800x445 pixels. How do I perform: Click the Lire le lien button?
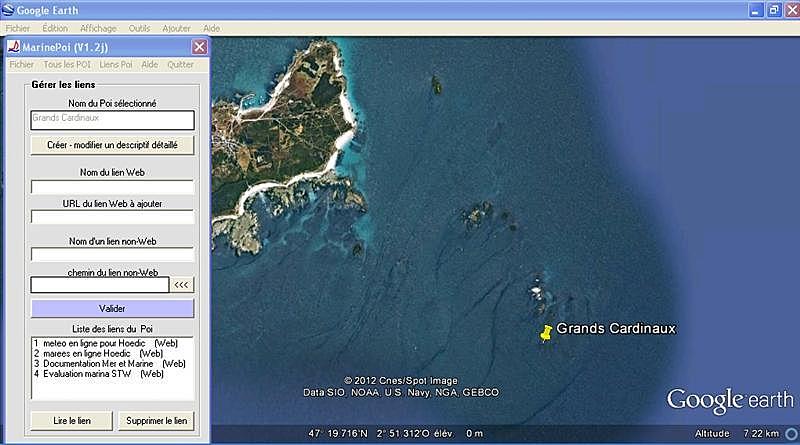(x=72, y=421)
